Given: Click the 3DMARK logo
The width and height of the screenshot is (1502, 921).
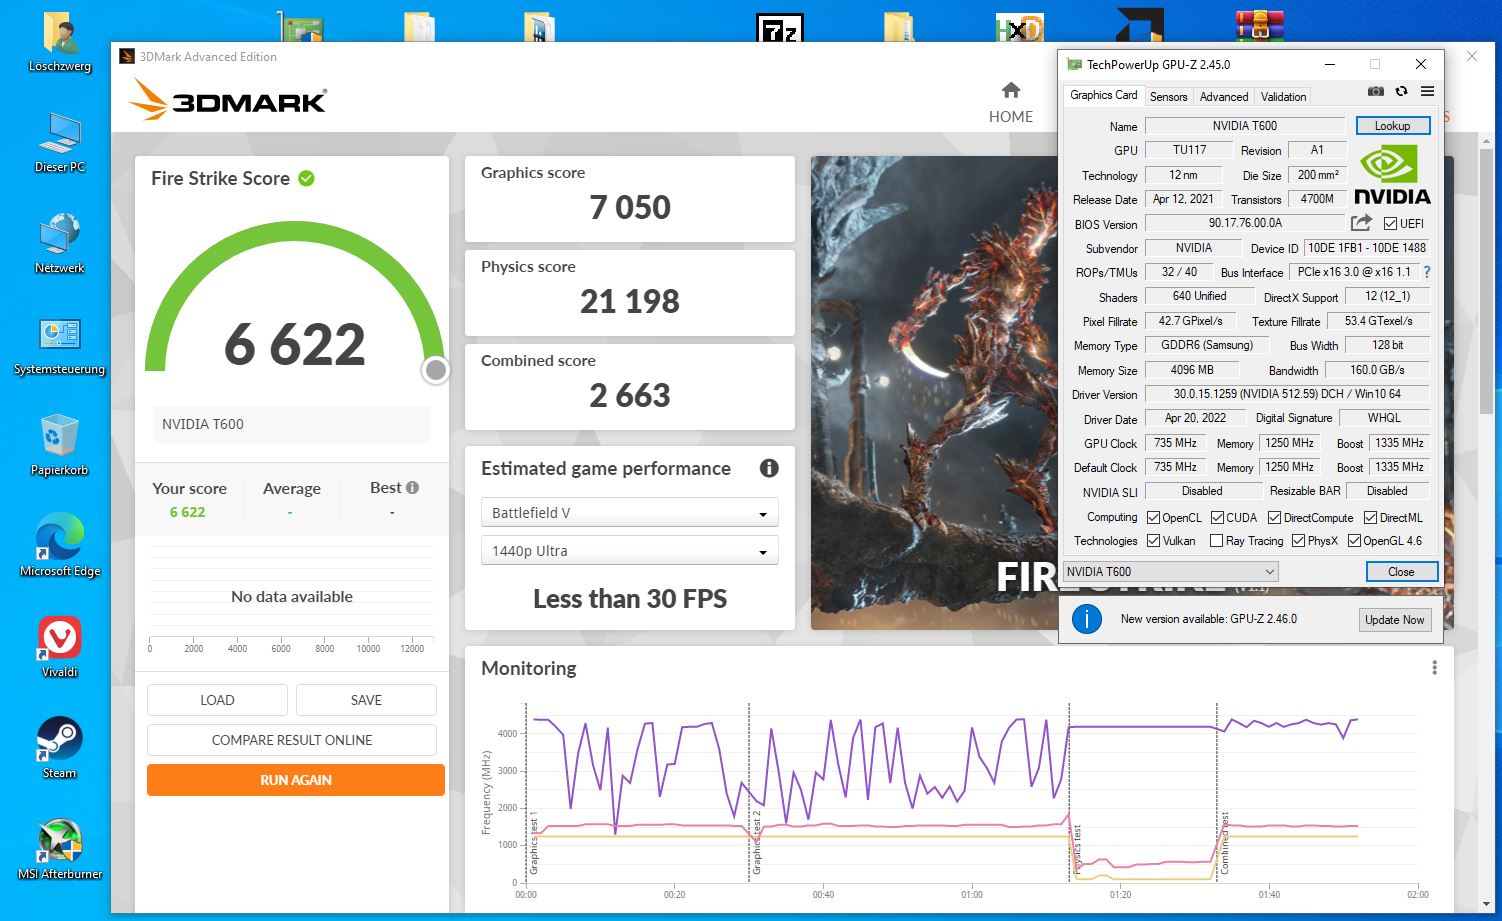Looking at the screenshot, I should point(228,100).
